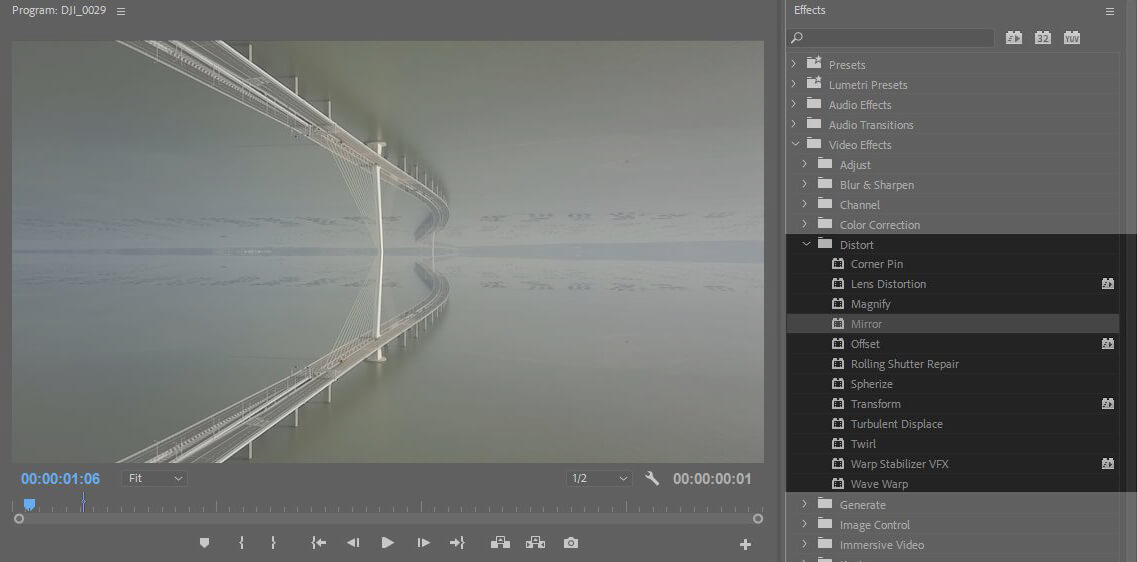Select the Rolling Shutter Repair effect
1137x562 pixels.
coord(904,364)
